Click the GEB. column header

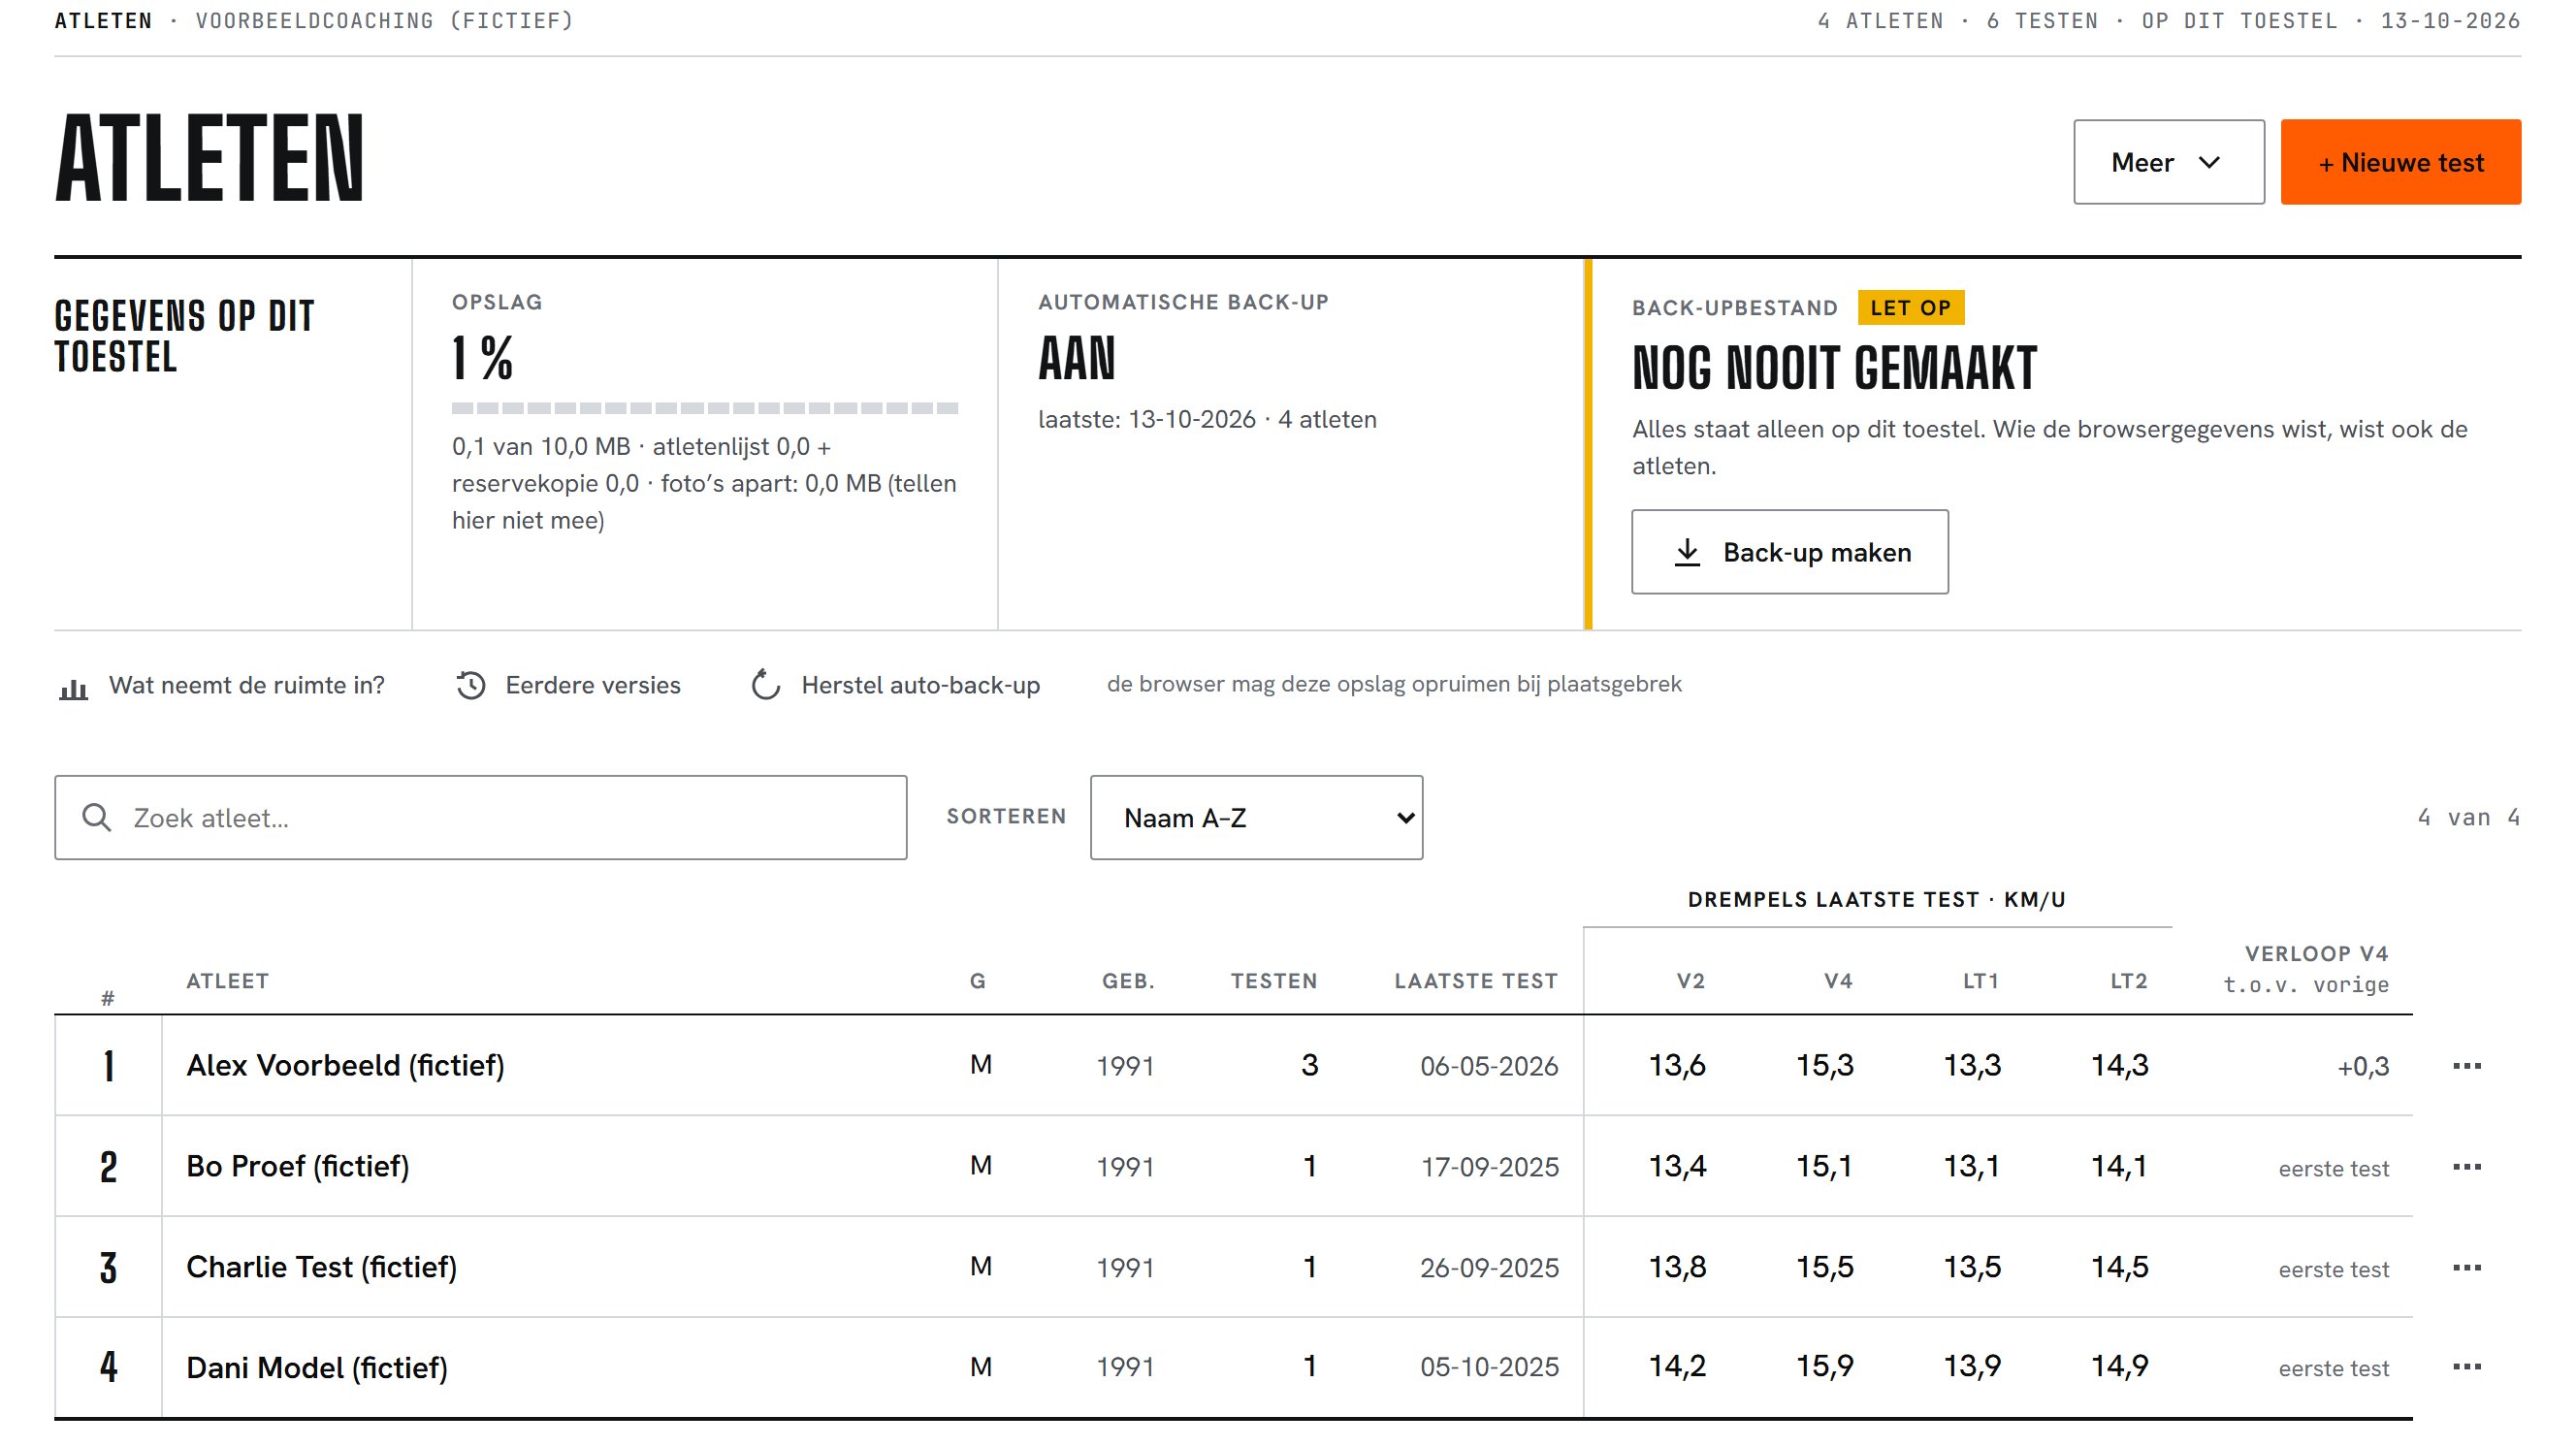tap(1128, 981)
